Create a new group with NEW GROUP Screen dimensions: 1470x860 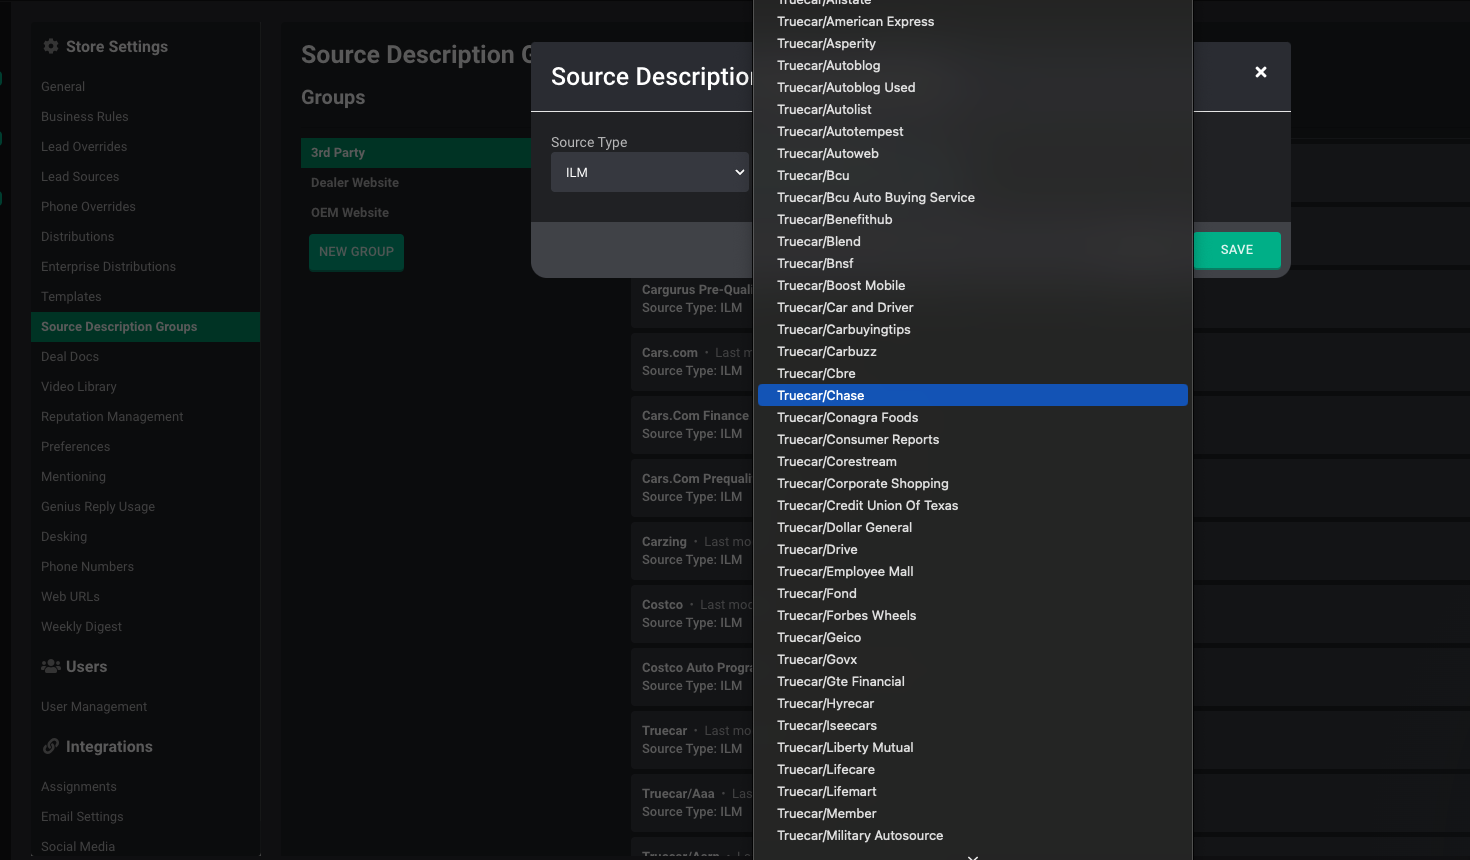[356, 252]
